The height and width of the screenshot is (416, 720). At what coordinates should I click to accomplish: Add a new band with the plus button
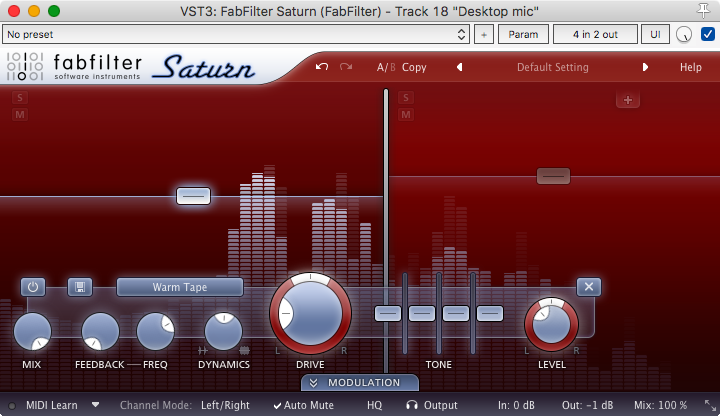(x=628, y=100)
